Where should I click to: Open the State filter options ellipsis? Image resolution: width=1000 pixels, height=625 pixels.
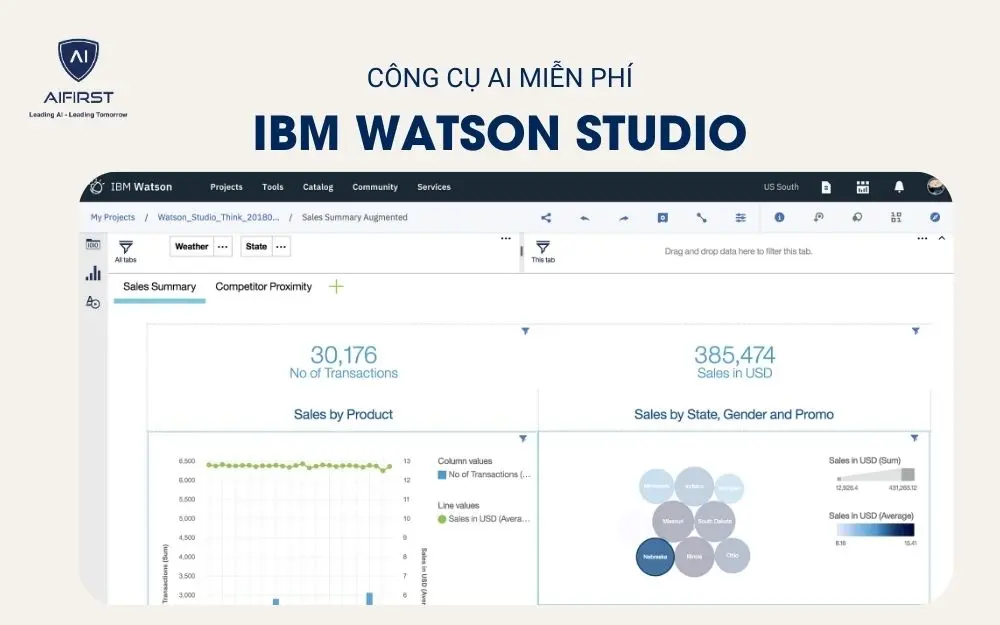[281, 247]
